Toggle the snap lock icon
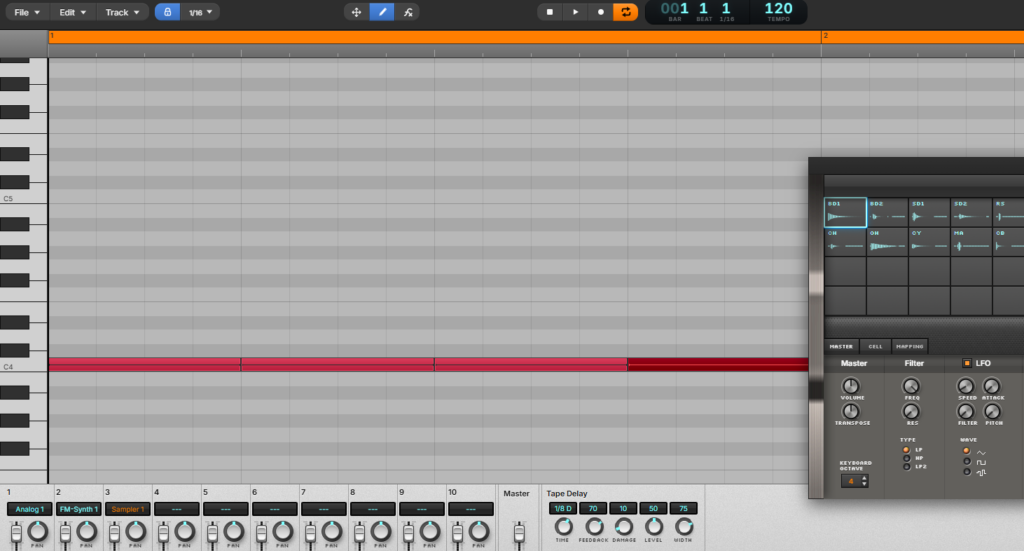 [x=167, y=12]
